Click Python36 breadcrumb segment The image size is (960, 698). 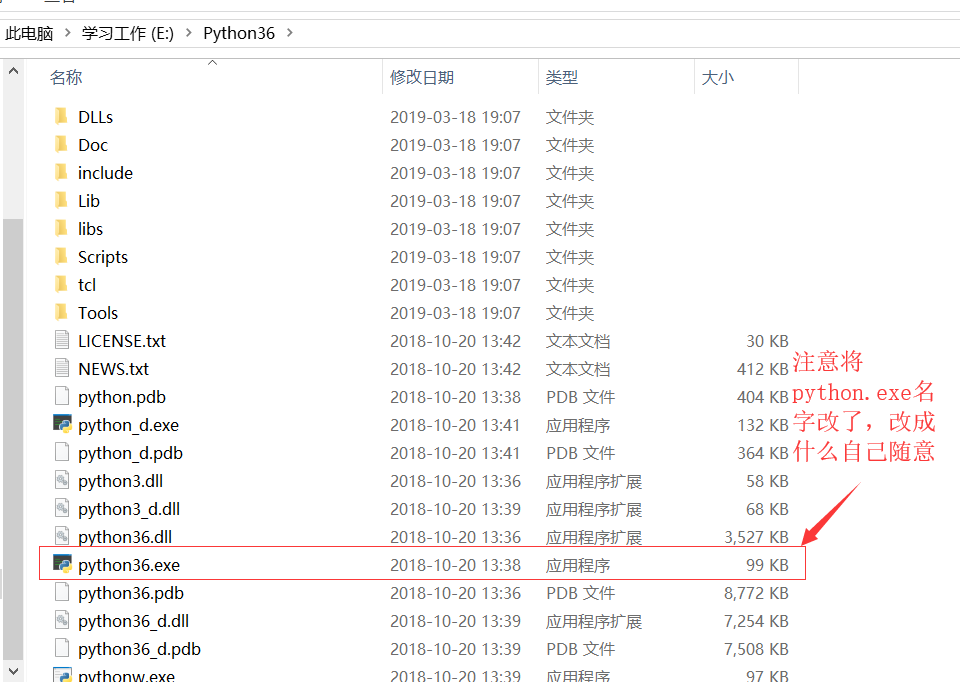[239, 33]
